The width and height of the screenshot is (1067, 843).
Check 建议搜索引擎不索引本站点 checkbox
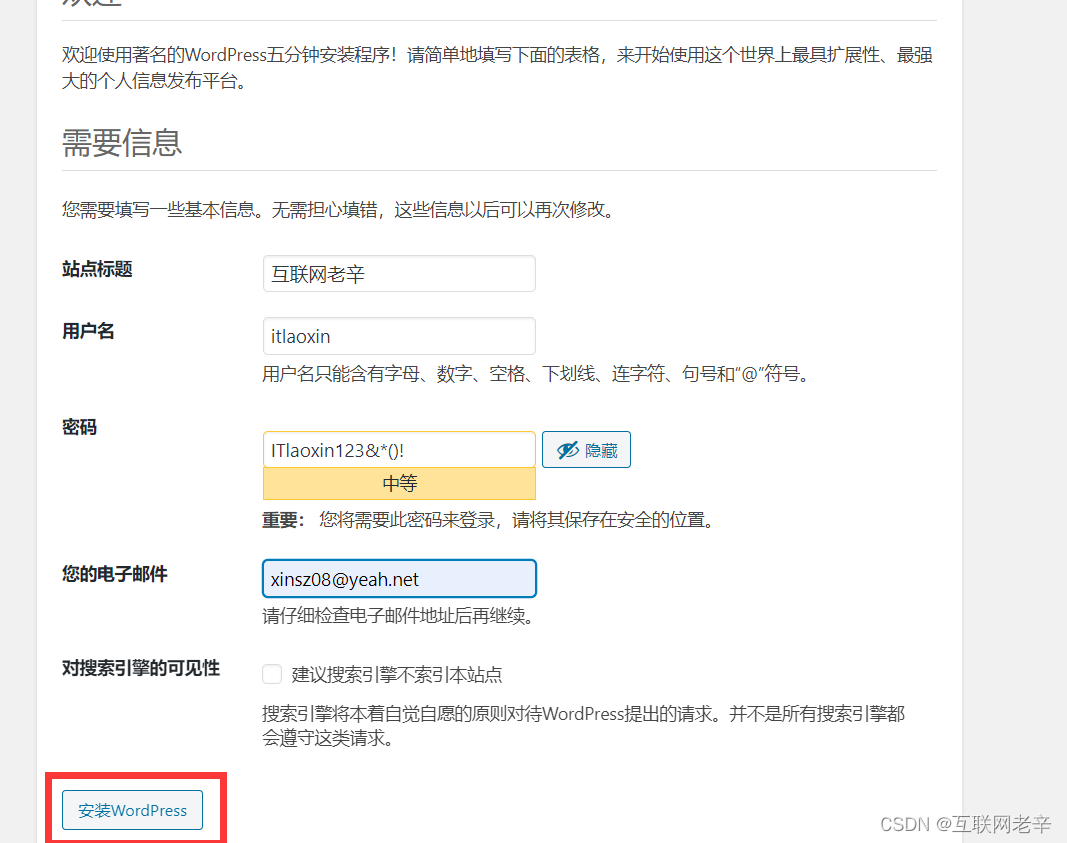pos(272,674)
